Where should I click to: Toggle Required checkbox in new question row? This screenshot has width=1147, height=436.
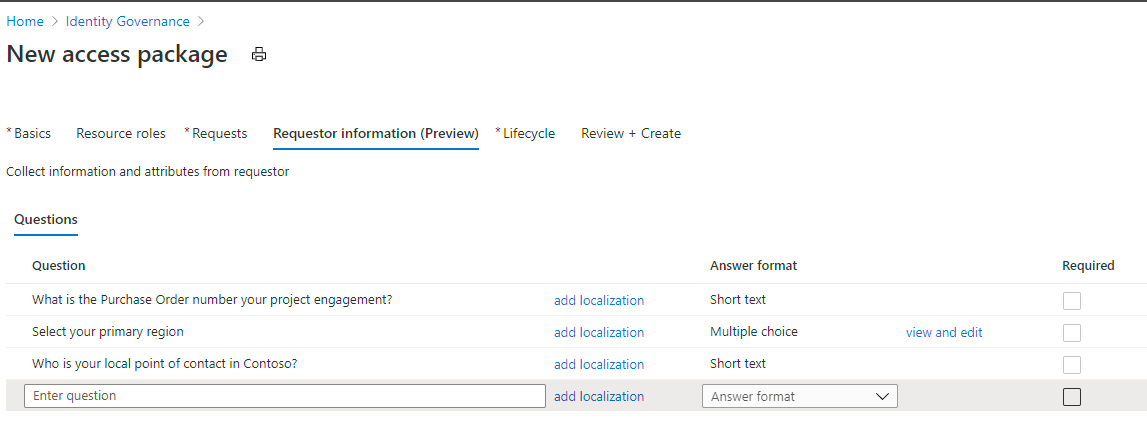1072,396
